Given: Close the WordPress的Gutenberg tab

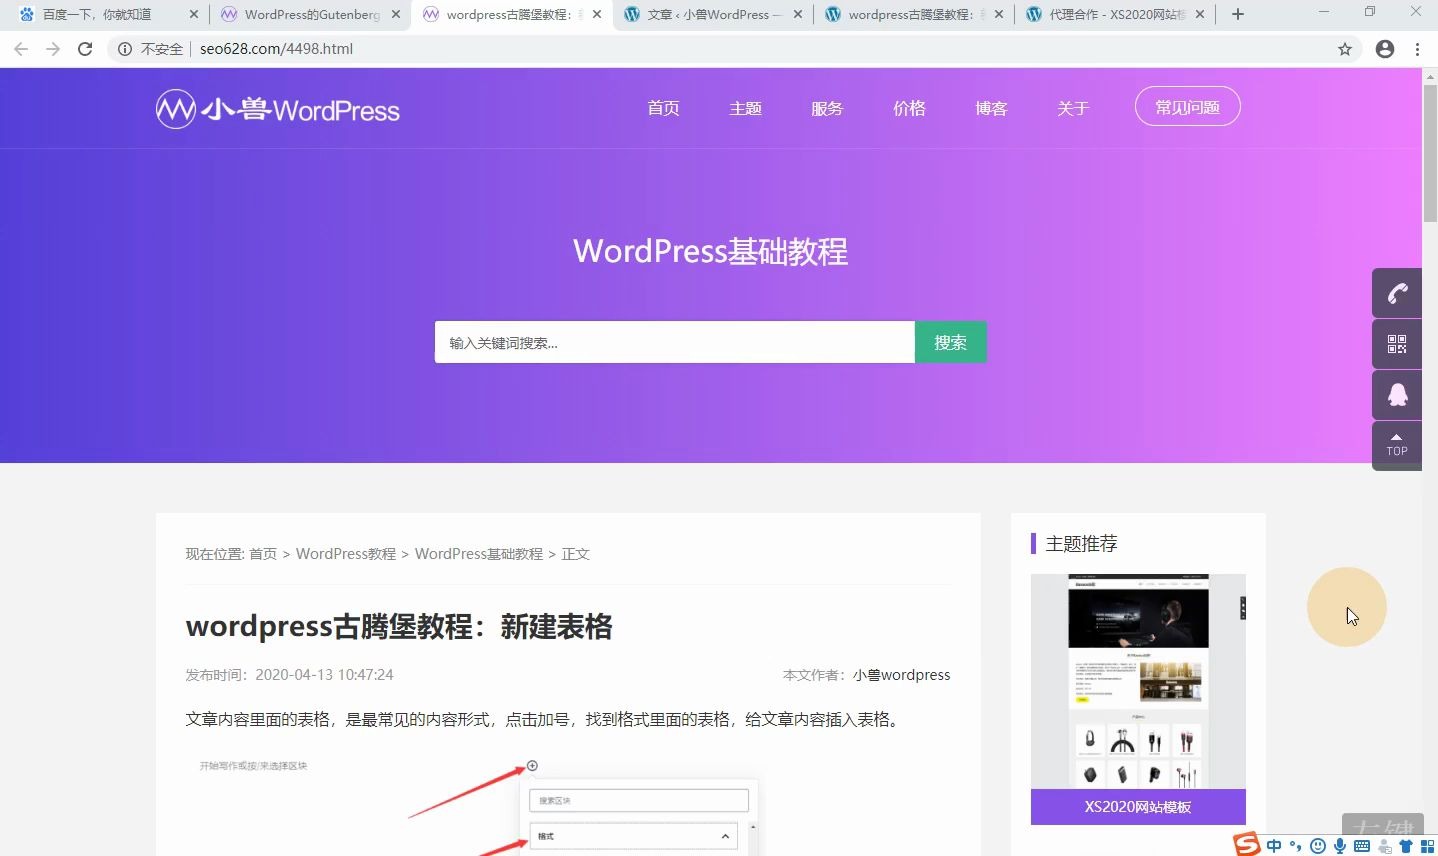Looking at the screenshot, I should click(x=396, y=14).
